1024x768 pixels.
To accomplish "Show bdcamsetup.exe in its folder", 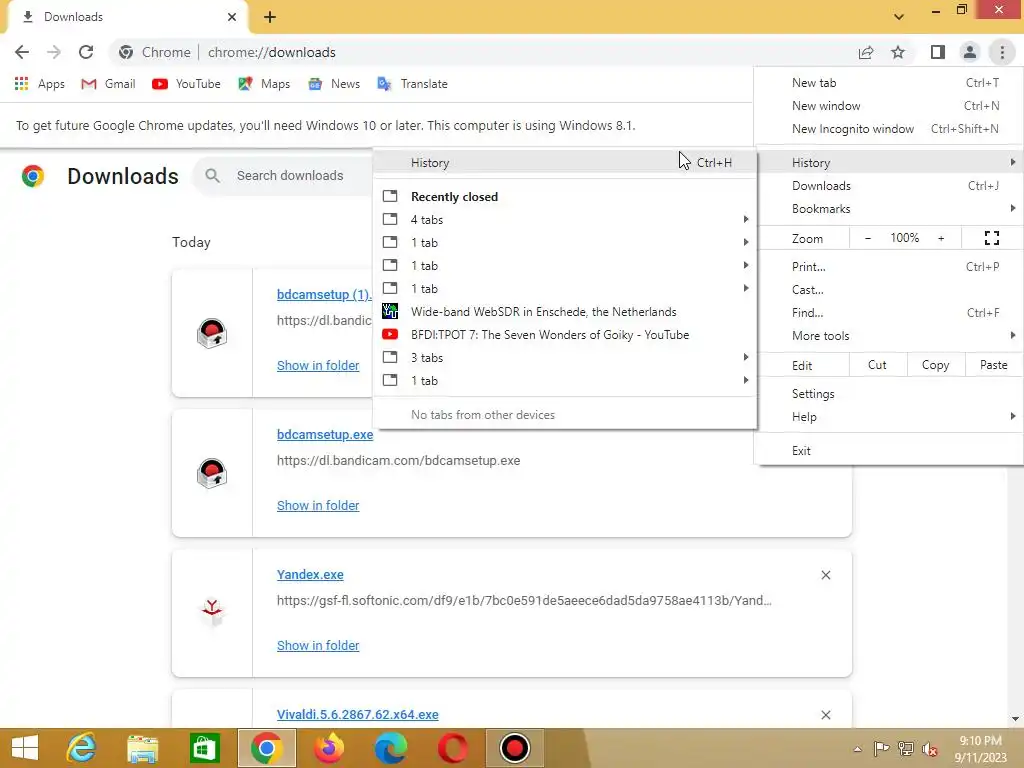I will click(318, 505).
